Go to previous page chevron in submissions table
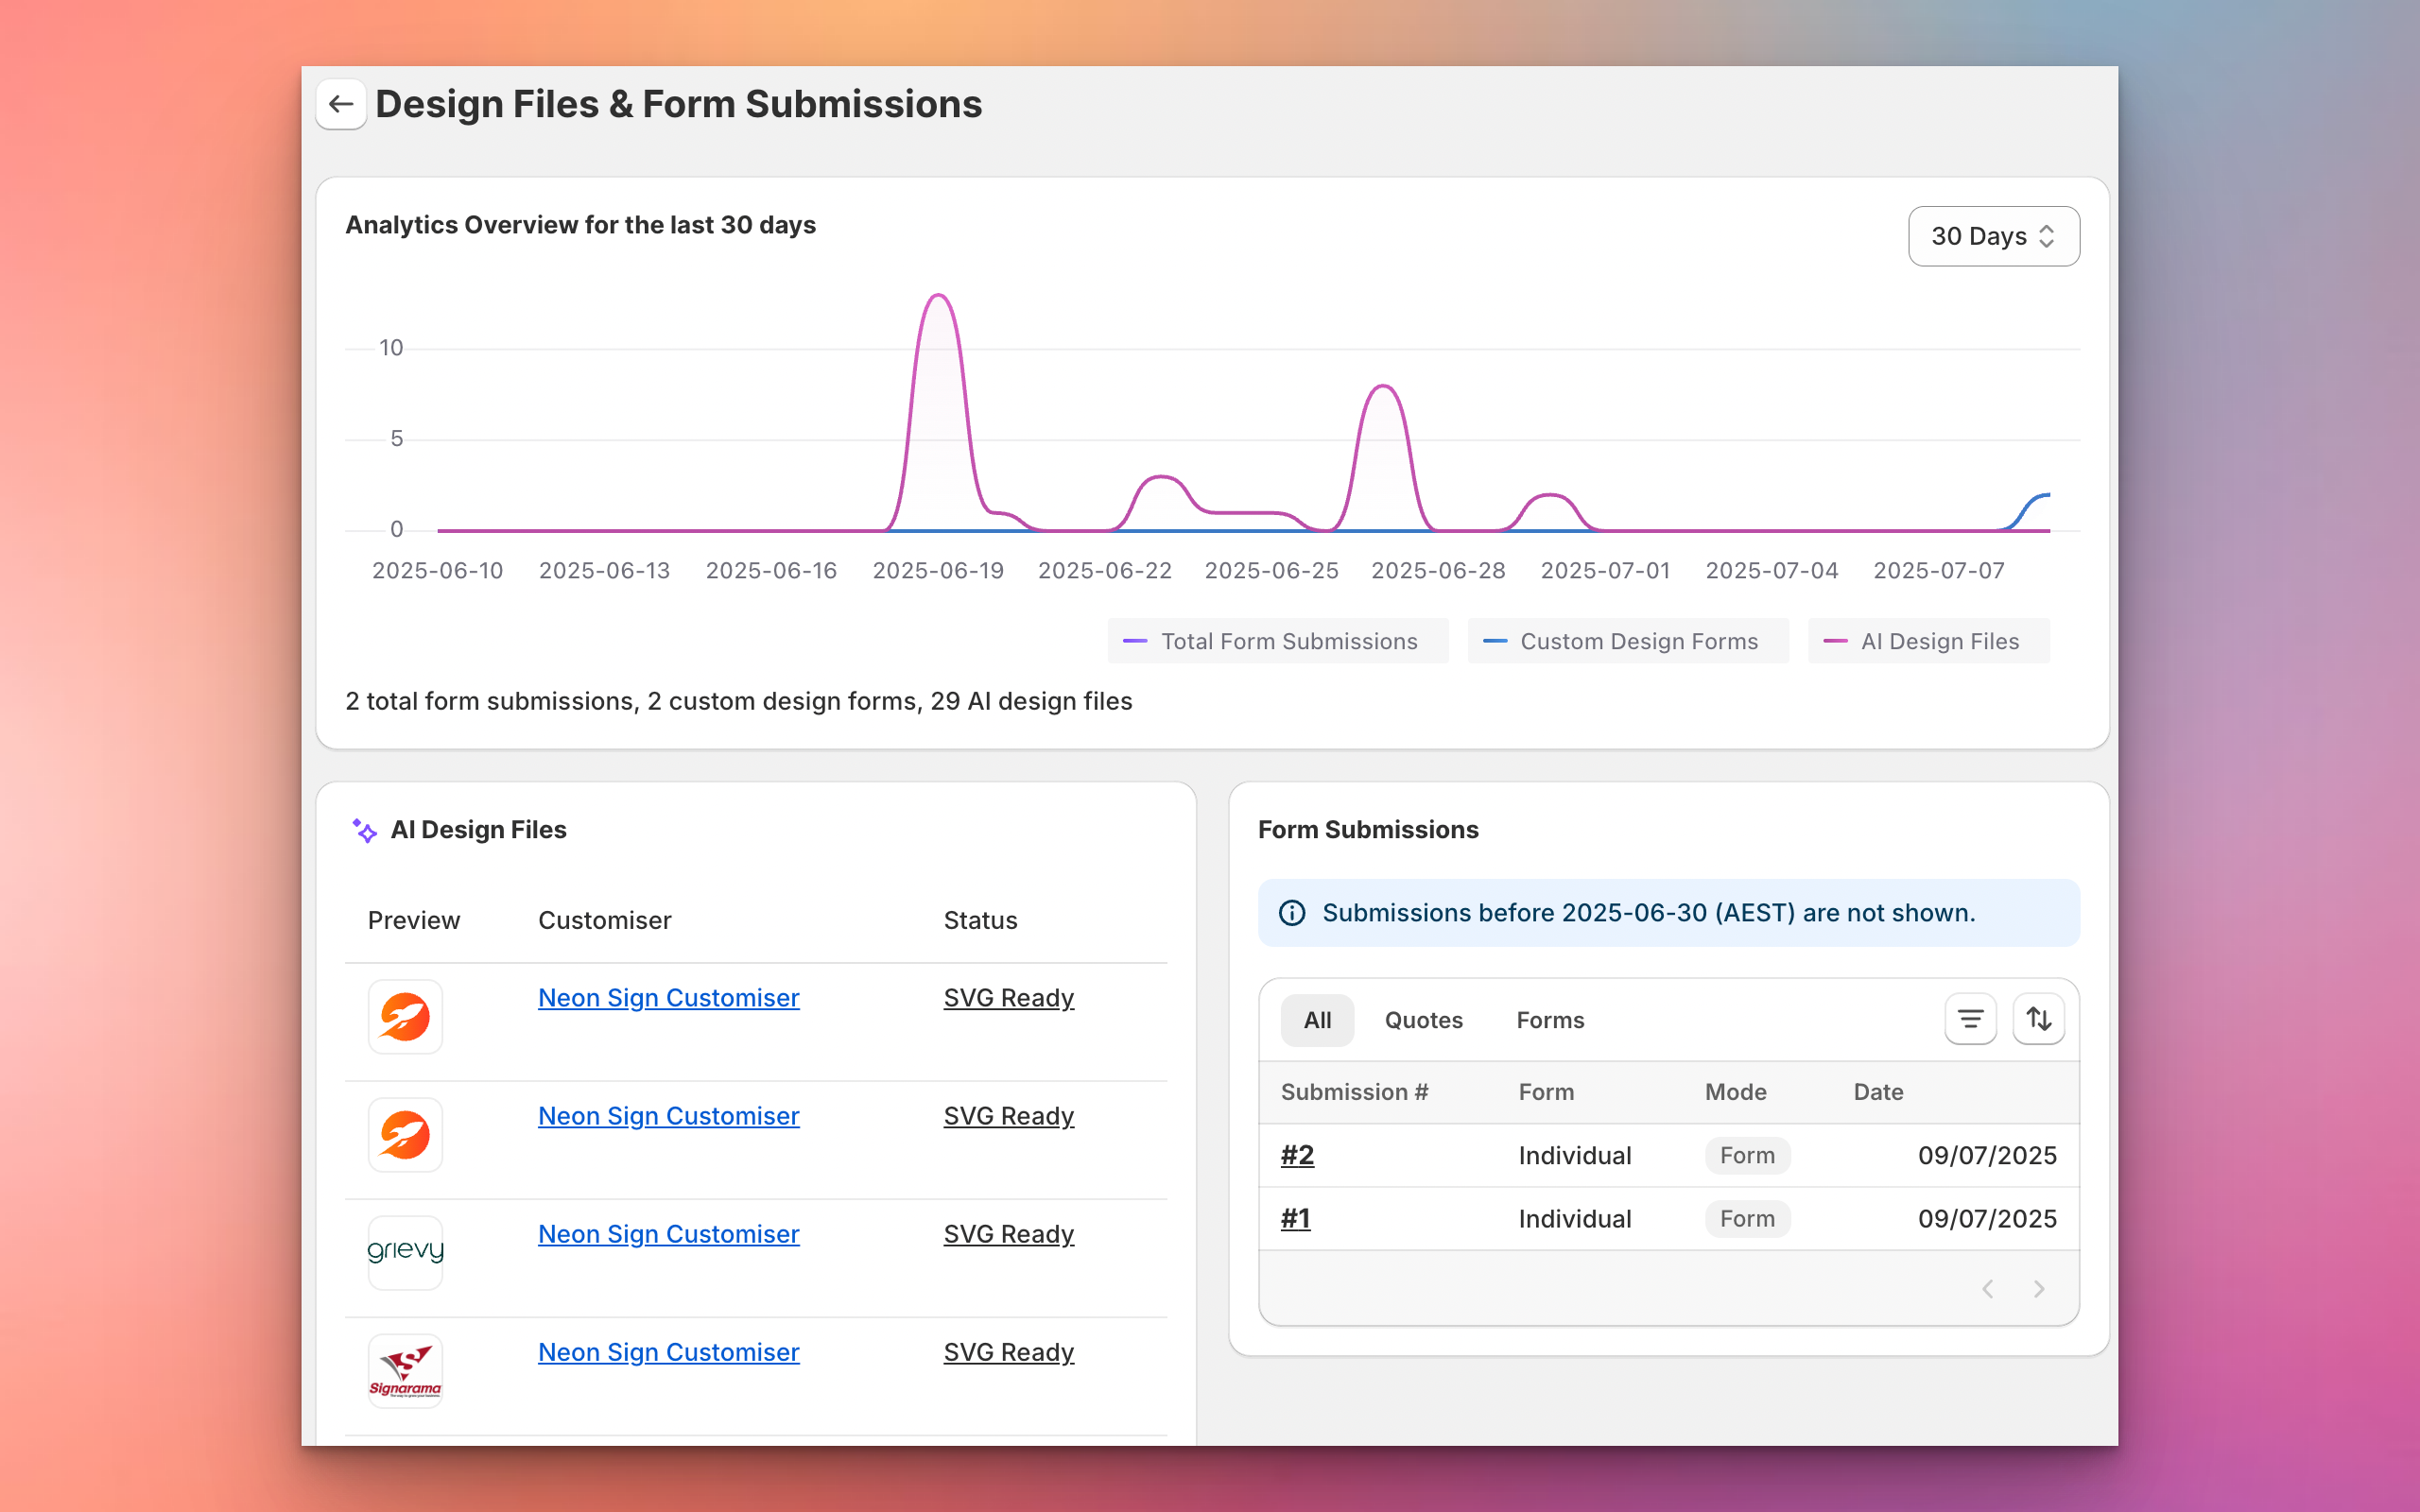The height and width of the screenshot is (1512, 2420). coord(1988,1289)
